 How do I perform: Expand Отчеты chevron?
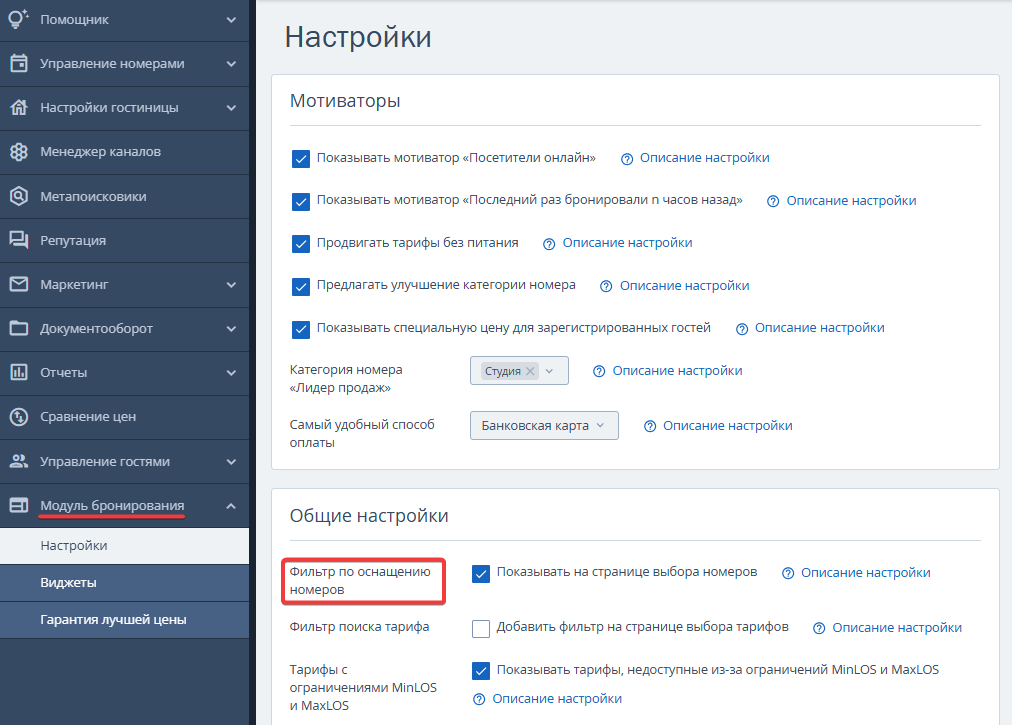231,373
